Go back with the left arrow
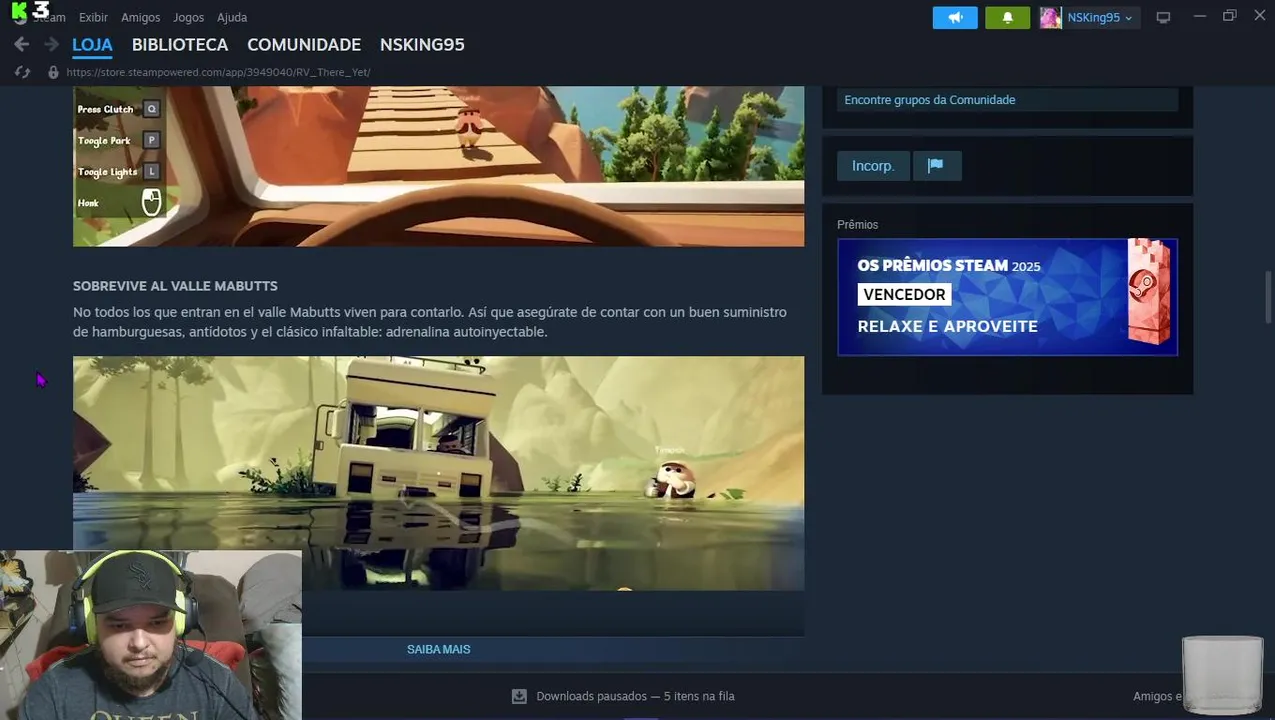 pos(21,45)
